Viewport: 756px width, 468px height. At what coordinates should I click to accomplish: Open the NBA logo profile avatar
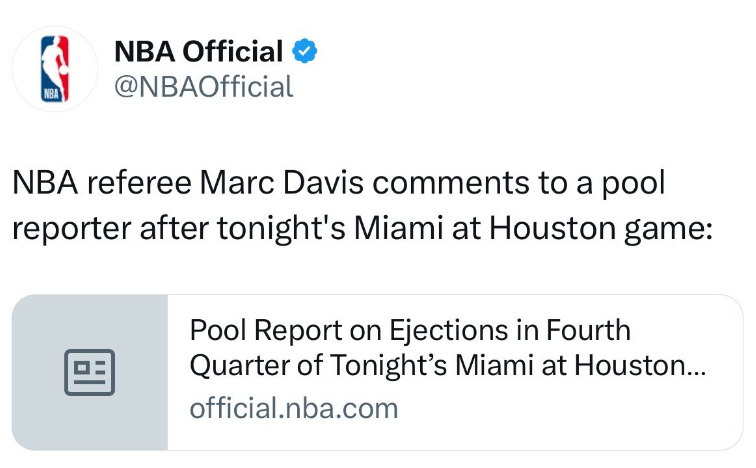[x=54, y=69]
